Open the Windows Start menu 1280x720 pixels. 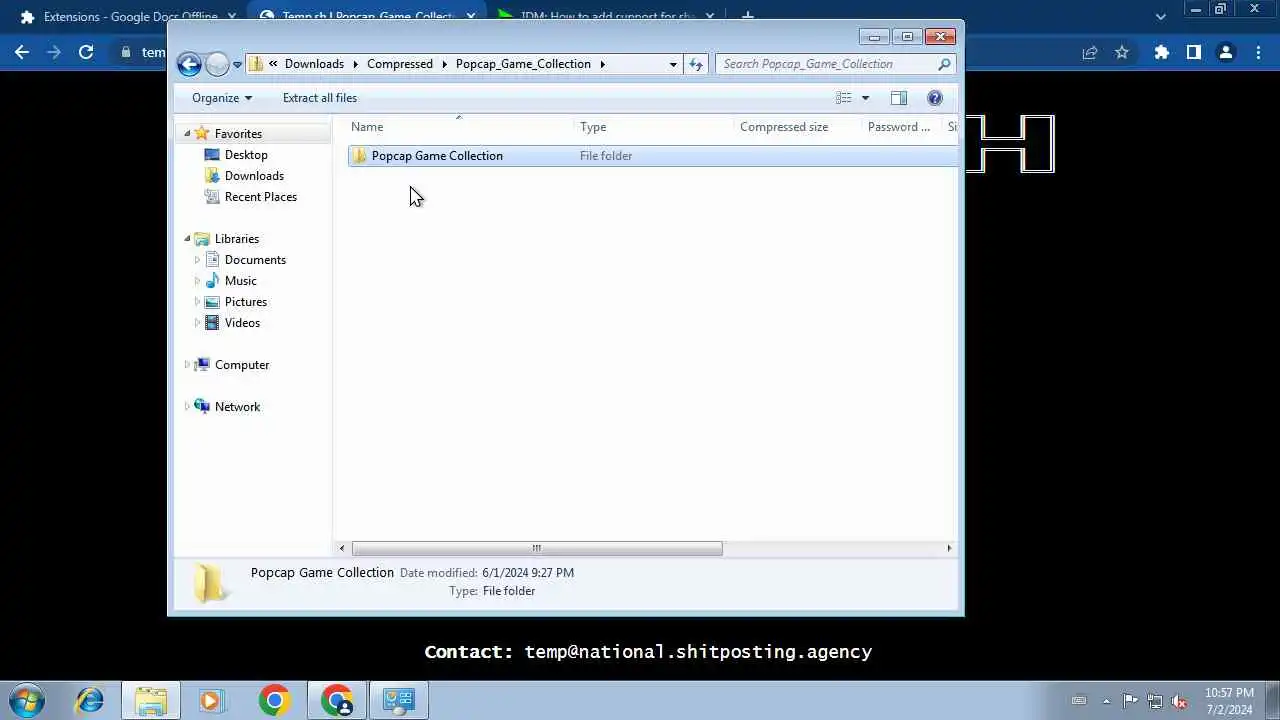coord(27,700)
